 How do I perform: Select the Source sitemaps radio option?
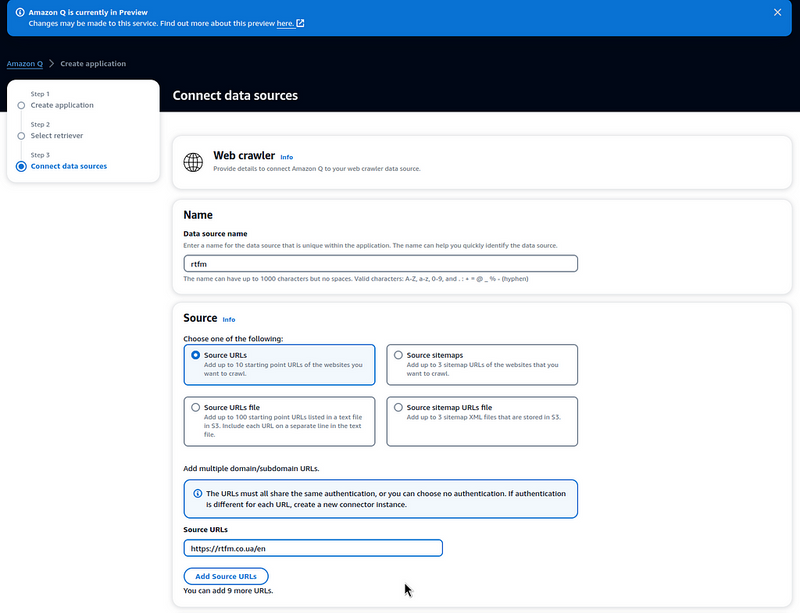(399, 355)
